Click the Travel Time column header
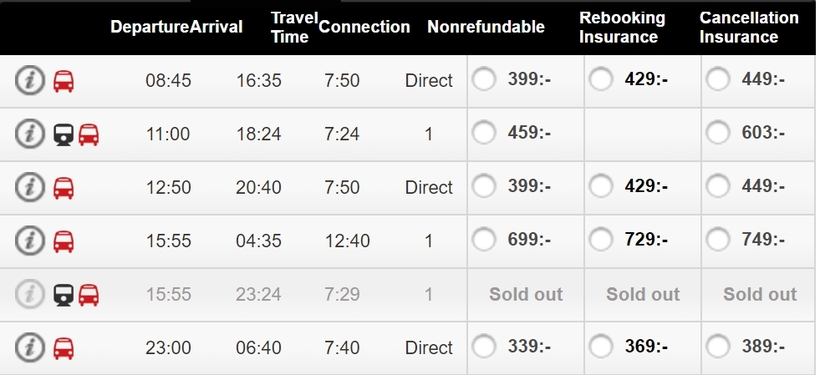This screenshot has height=375, width=820. (294, 27)
